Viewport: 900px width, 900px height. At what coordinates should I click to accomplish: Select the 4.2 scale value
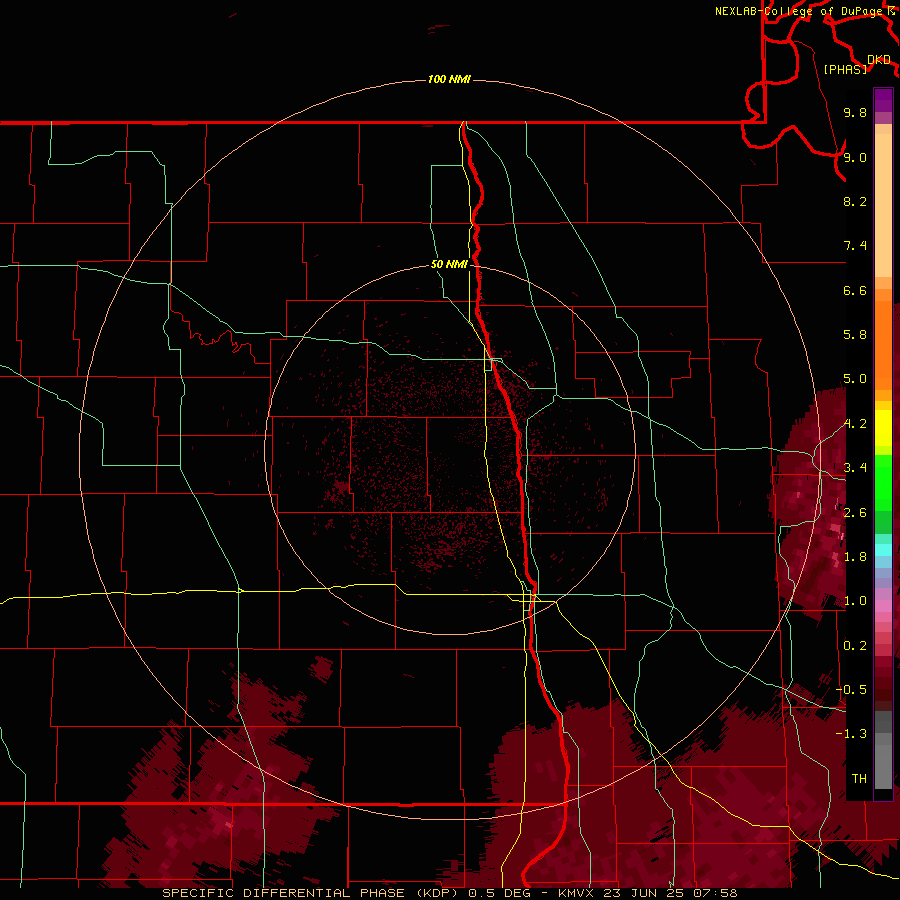(x=855, y=424)
